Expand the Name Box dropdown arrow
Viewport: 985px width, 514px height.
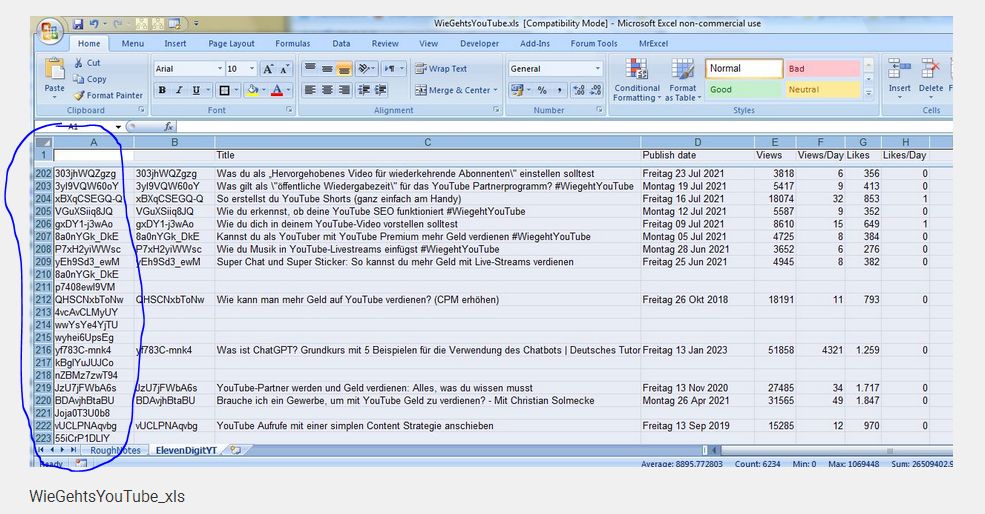point(117,127)
